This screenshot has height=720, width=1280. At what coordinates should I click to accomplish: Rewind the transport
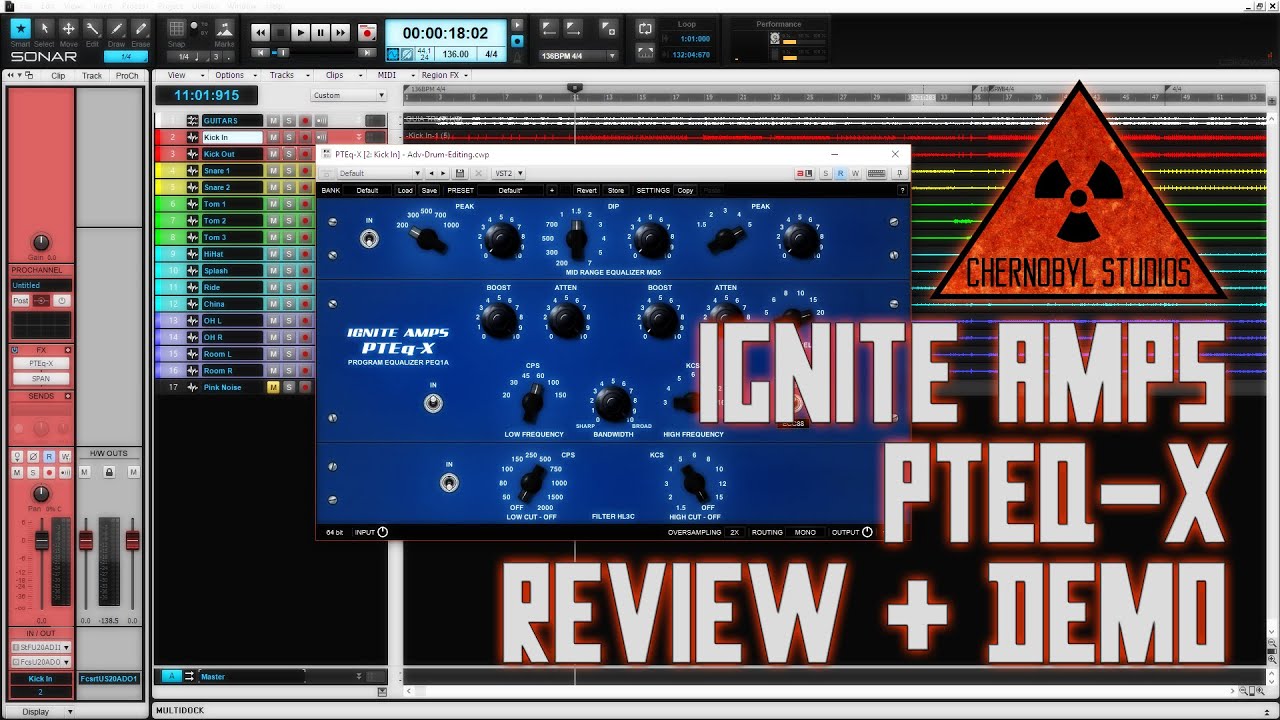pos(261,33)
